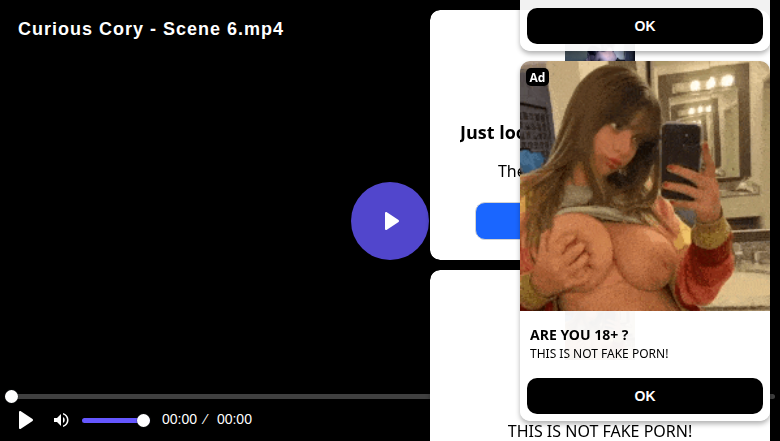Image resolution: width=780 pixels, height=441 pixels.
Task: Click the Ad badge on the popup image
Action: tap(537, 77)
